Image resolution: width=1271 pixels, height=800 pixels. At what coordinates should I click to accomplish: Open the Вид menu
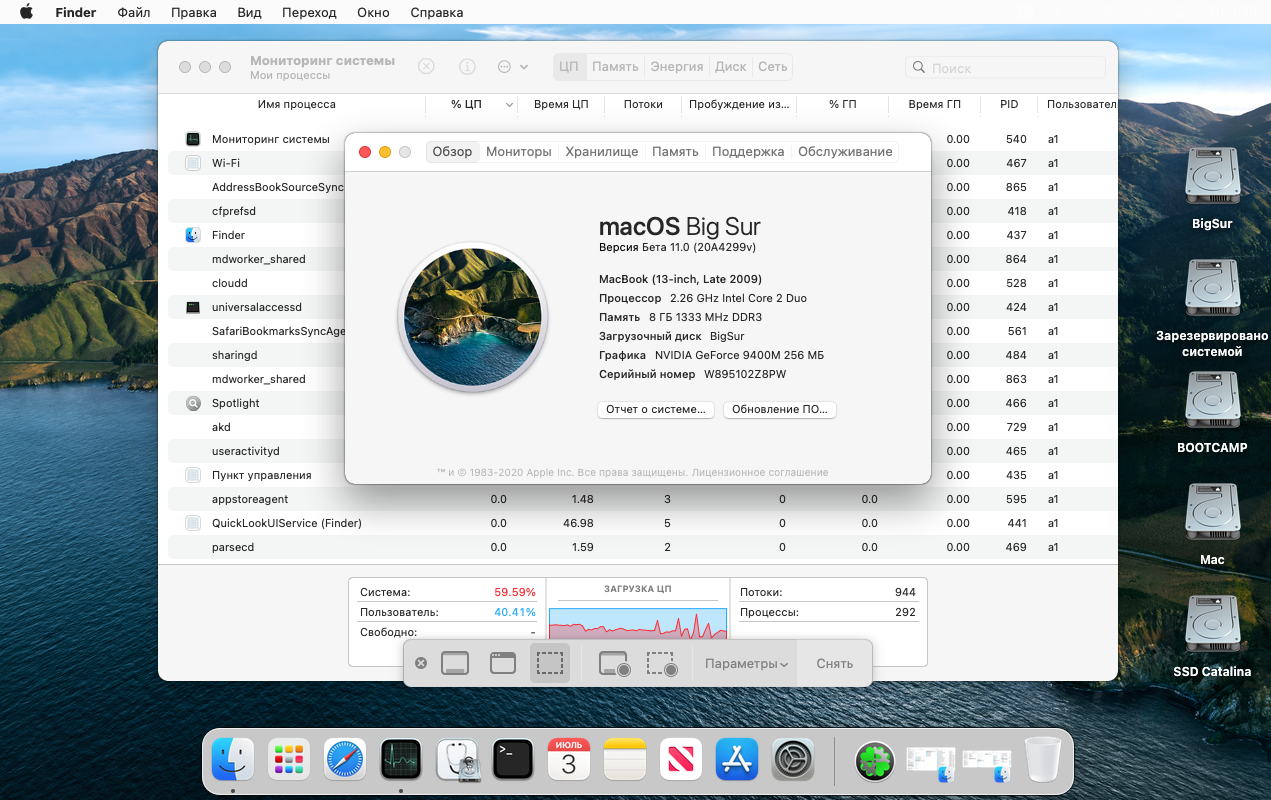(250, 13)
